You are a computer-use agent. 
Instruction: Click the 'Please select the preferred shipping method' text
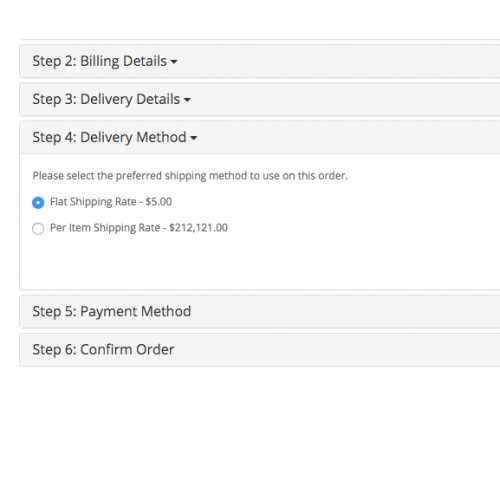pos(190,176)
